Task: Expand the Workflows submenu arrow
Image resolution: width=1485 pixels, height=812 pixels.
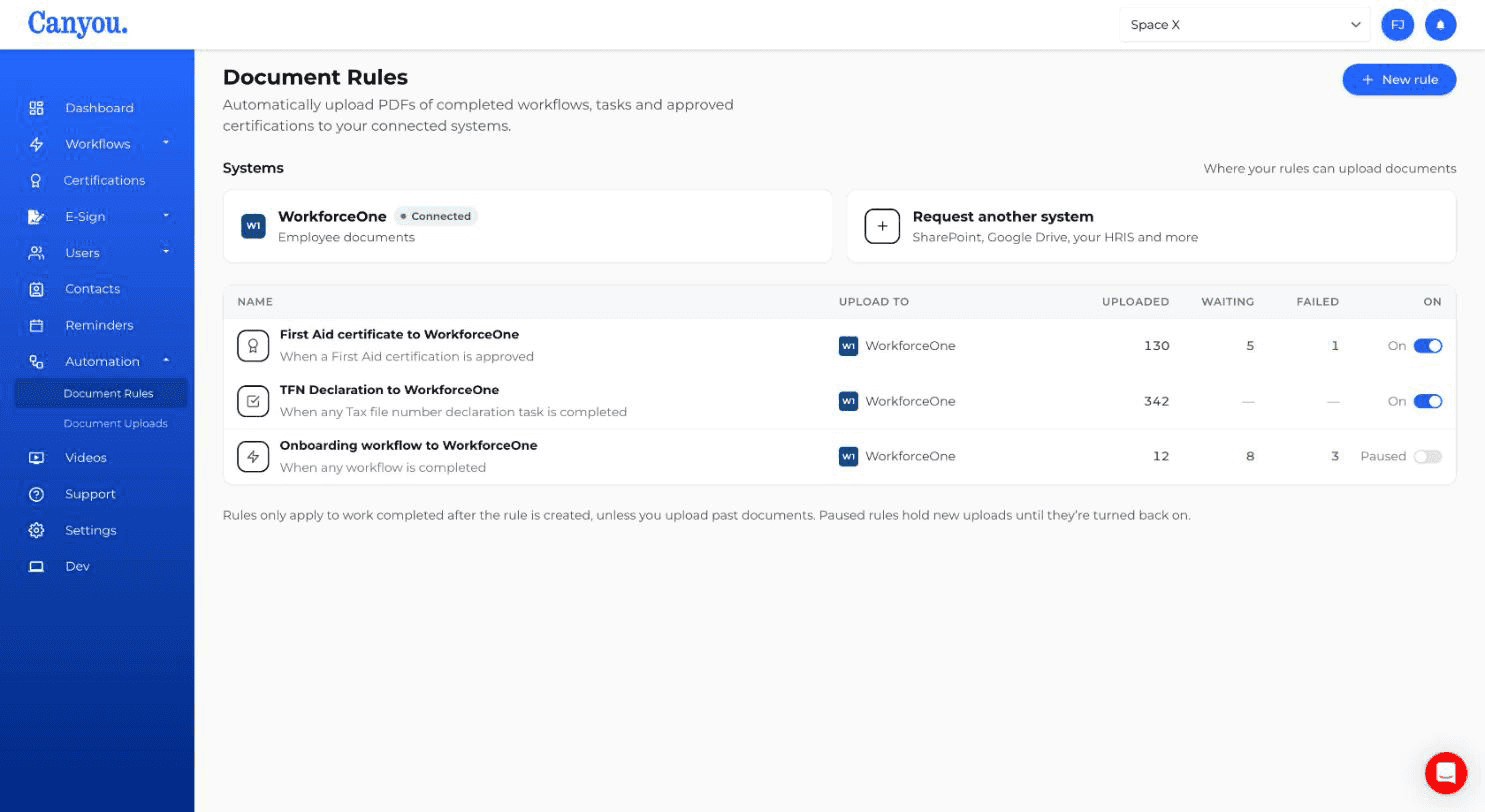Action: (x=166, y=143)
